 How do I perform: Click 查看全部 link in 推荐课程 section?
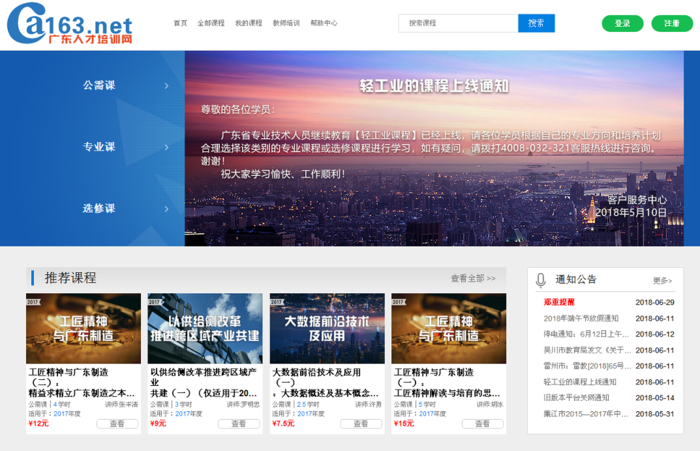[472, 278]
